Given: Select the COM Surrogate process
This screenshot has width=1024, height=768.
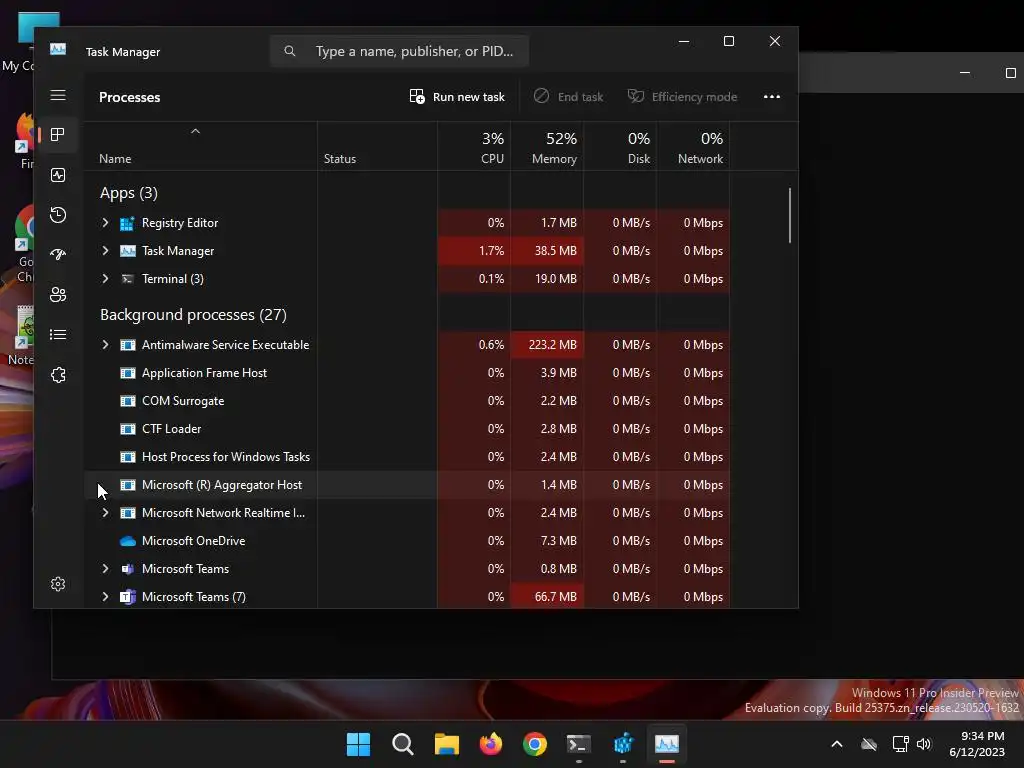Looking at the screenshot, I should [x=407, y=401].
